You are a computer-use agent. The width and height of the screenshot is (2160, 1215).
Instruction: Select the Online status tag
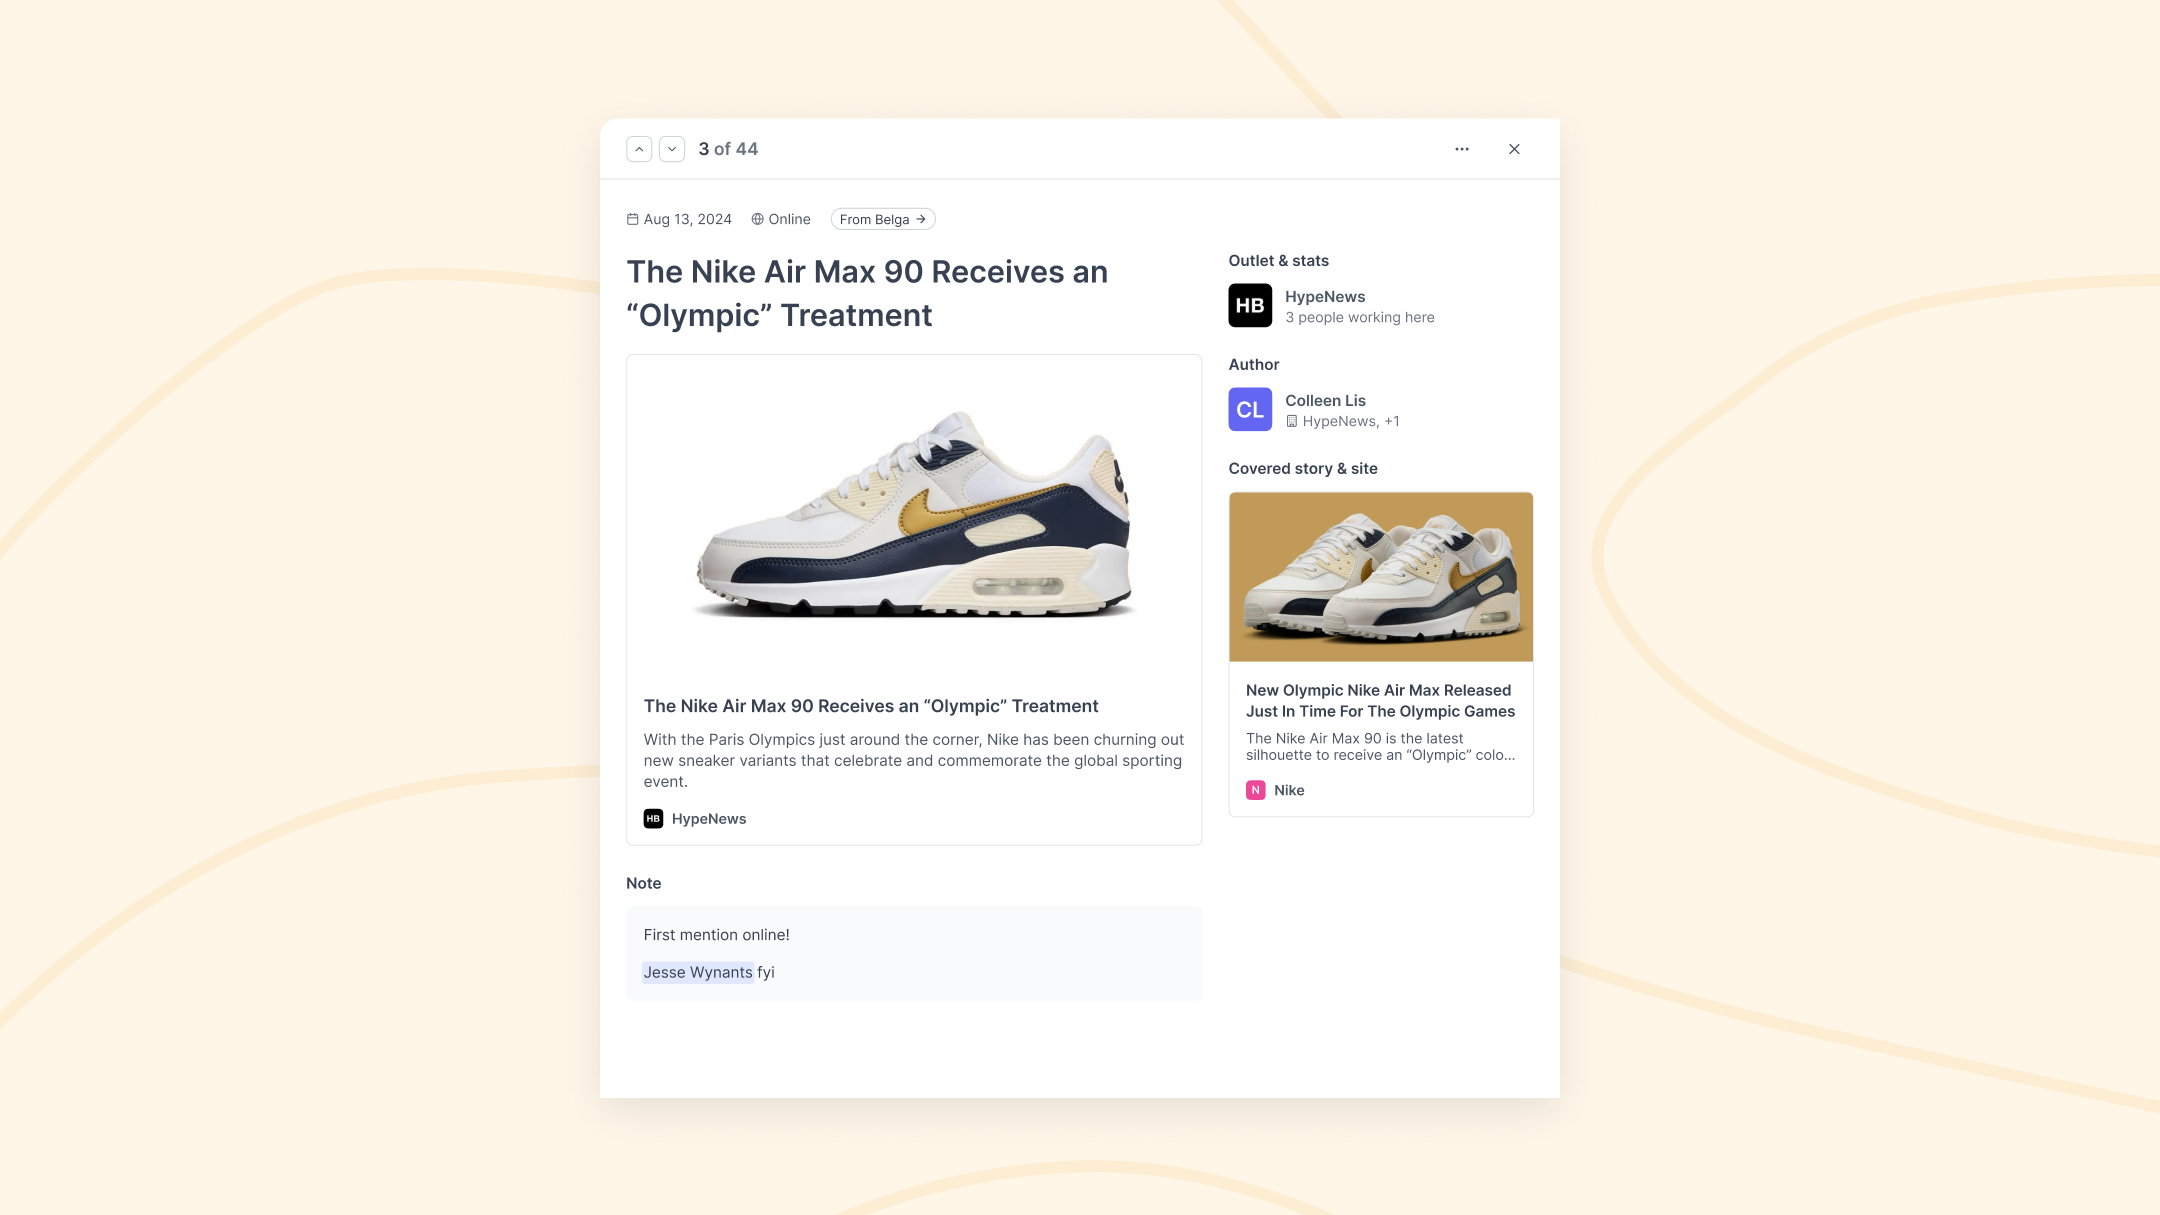[780, 218]
